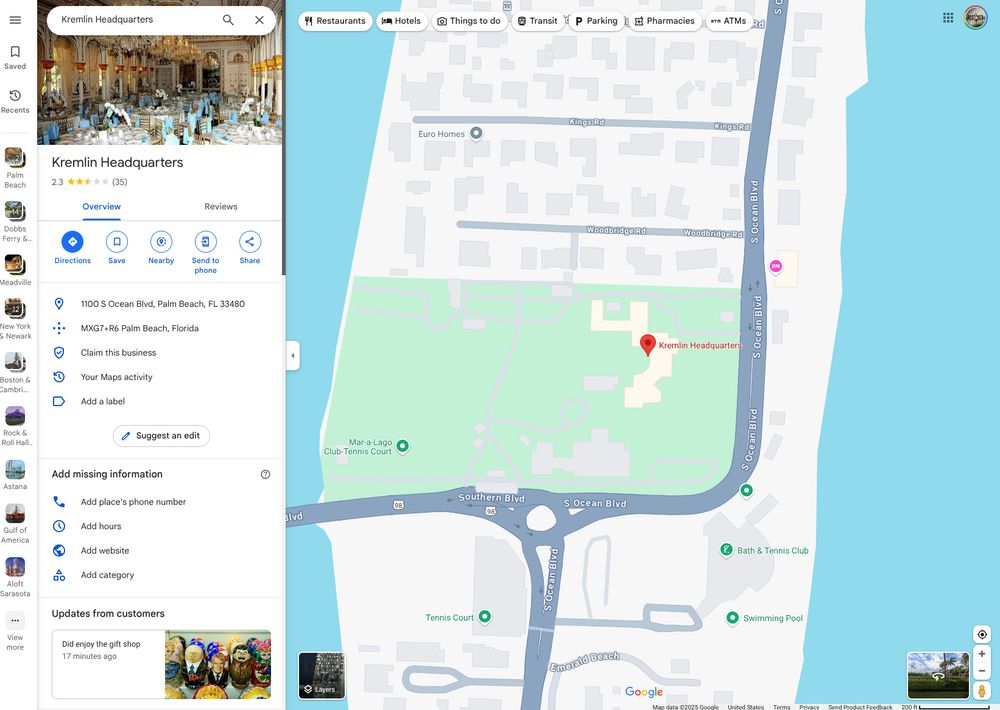Viewport: 1000px width, 710px height.
Task: Click the Euro Homes map marker
Action: [476, 133]
